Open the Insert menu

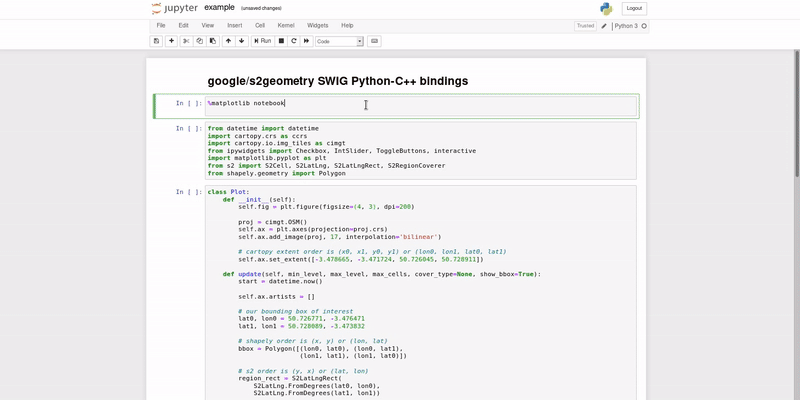point(235,26)
